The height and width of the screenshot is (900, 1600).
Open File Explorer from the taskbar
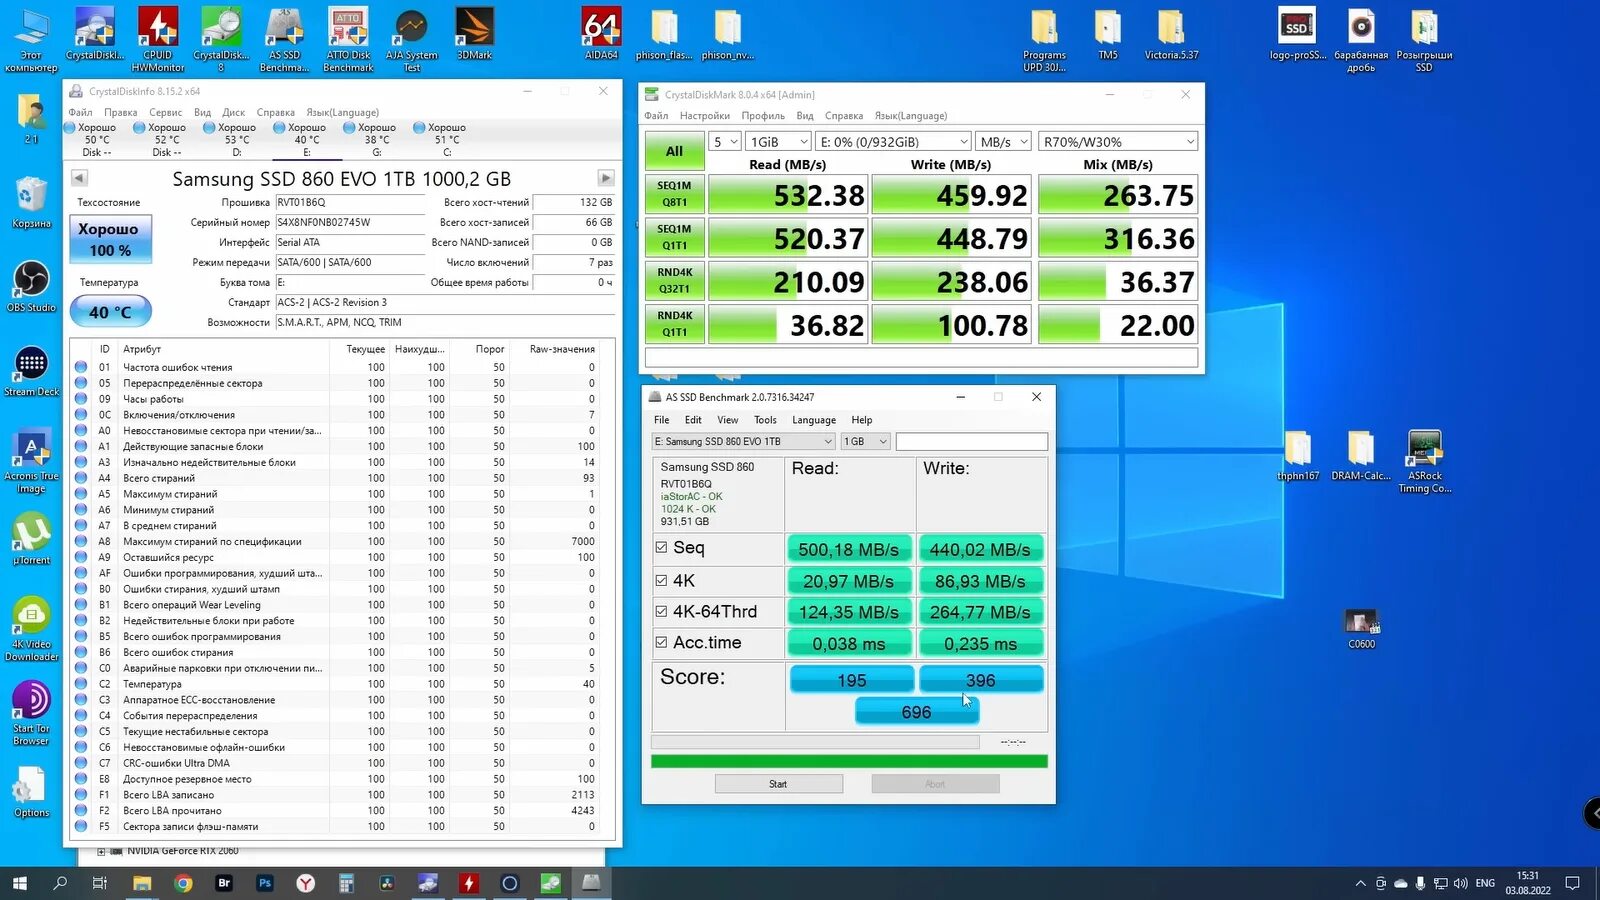point(142,883)
